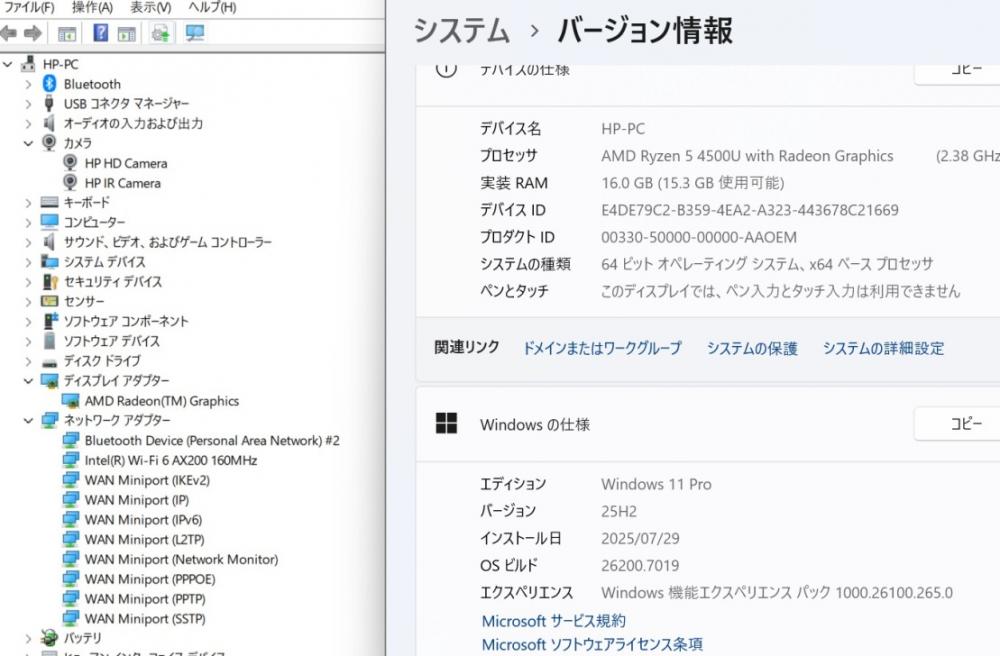Click the scan for hardware changes monitor icon
1000x656 pixels.
tap(195, 33)
